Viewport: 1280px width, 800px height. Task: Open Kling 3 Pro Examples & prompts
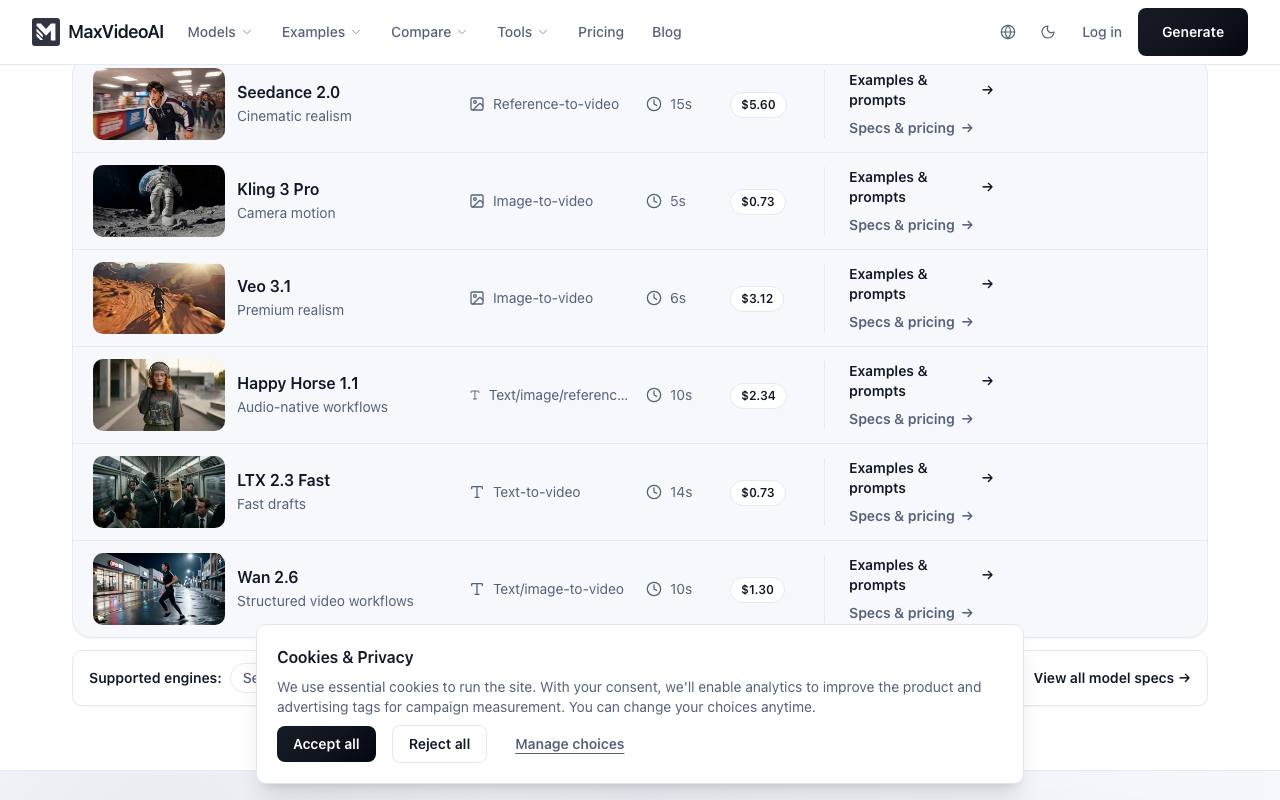(x=921, y=187)
